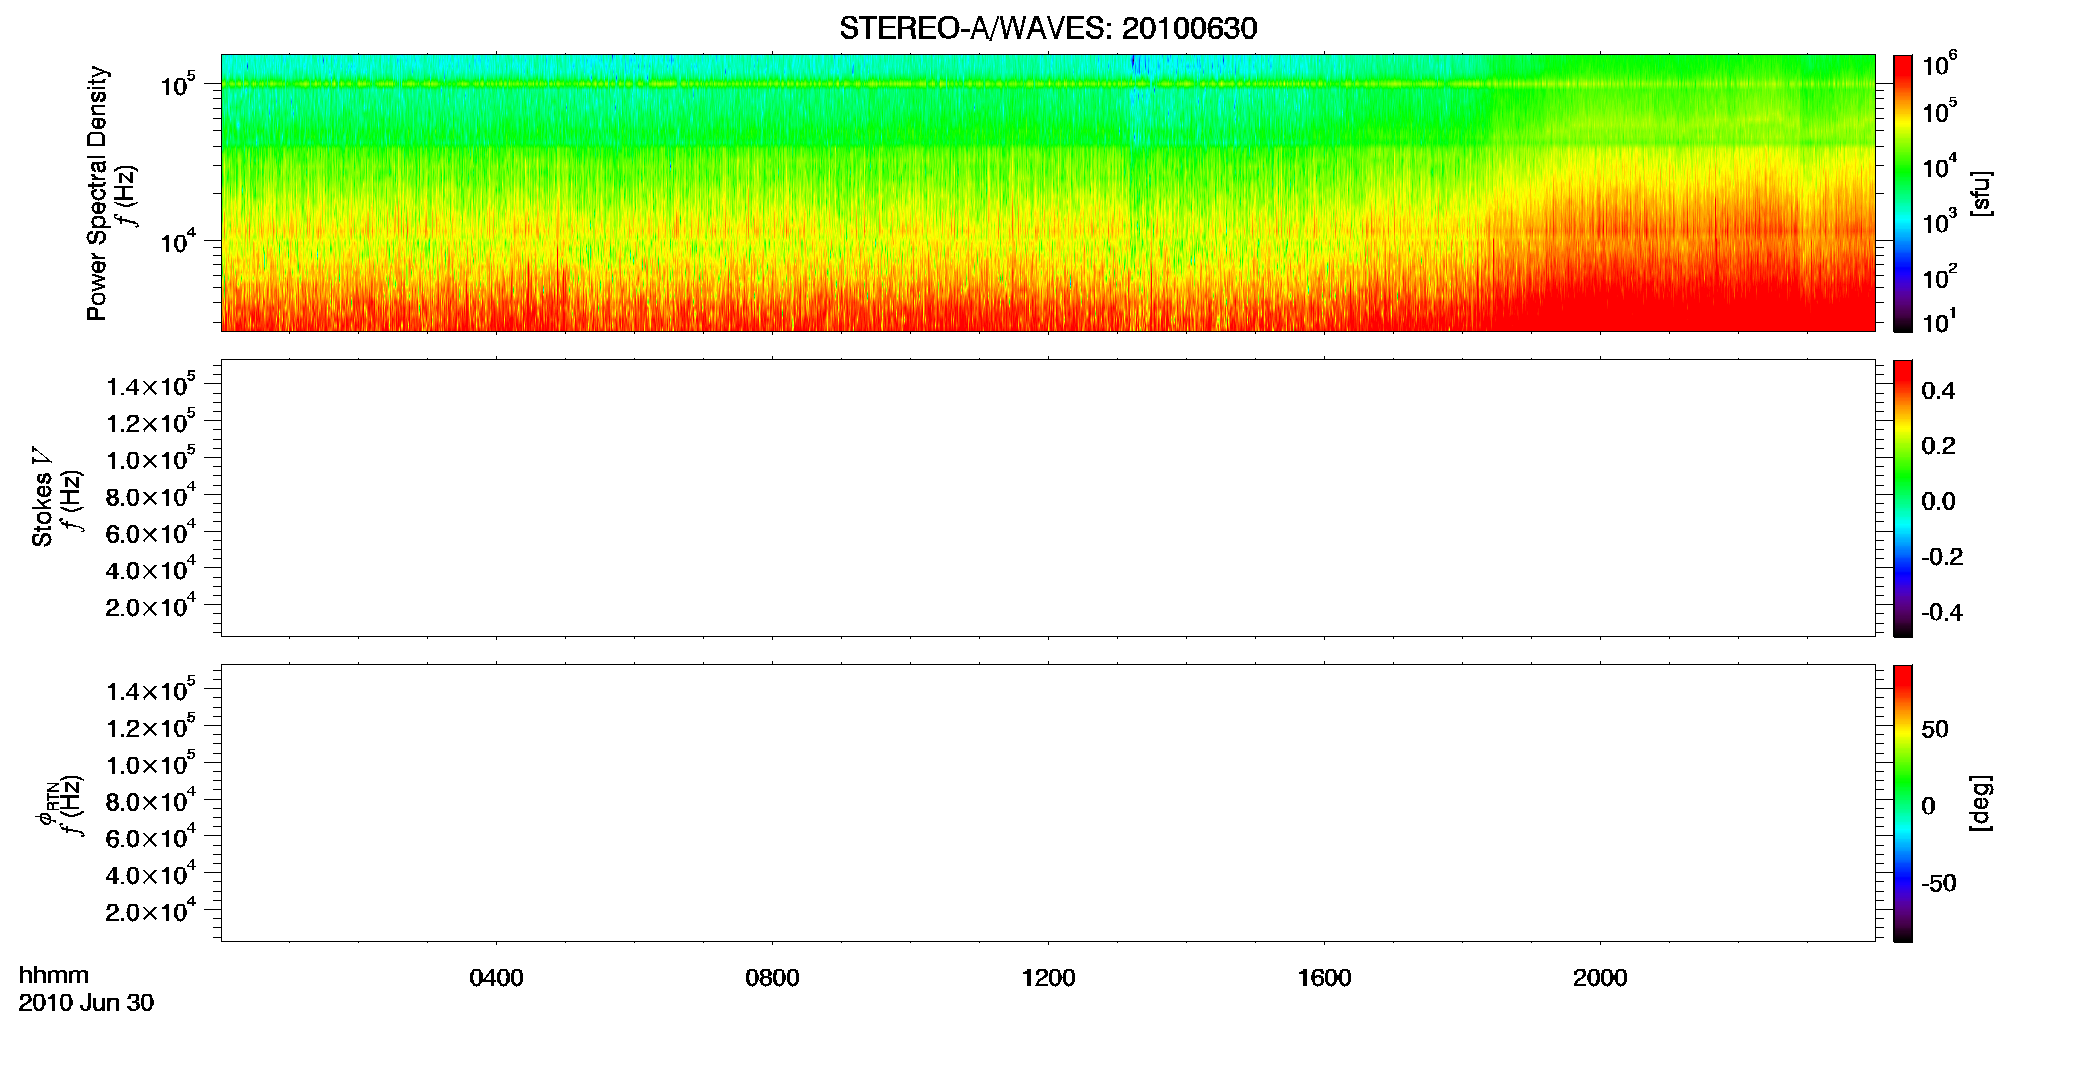Click the power spectral density colorbar
Screen dimensions: 2096x1080
1903,193
